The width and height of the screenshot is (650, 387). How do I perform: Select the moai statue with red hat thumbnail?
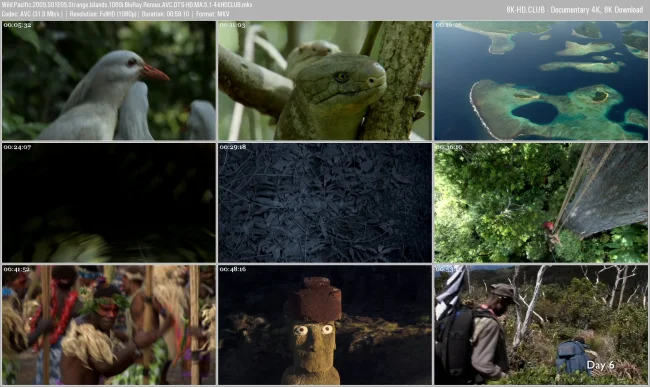[x=325, y=325]
